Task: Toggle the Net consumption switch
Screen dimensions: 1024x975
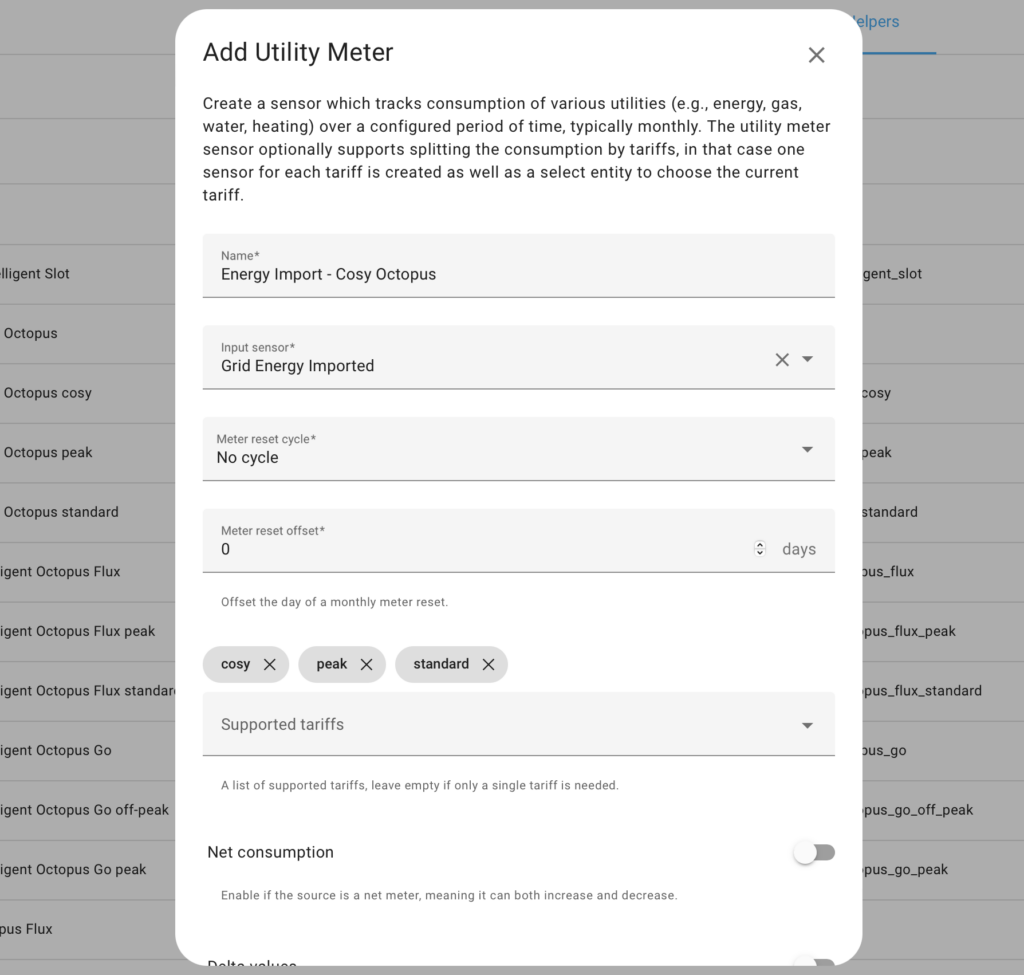Action: point(814,852)
